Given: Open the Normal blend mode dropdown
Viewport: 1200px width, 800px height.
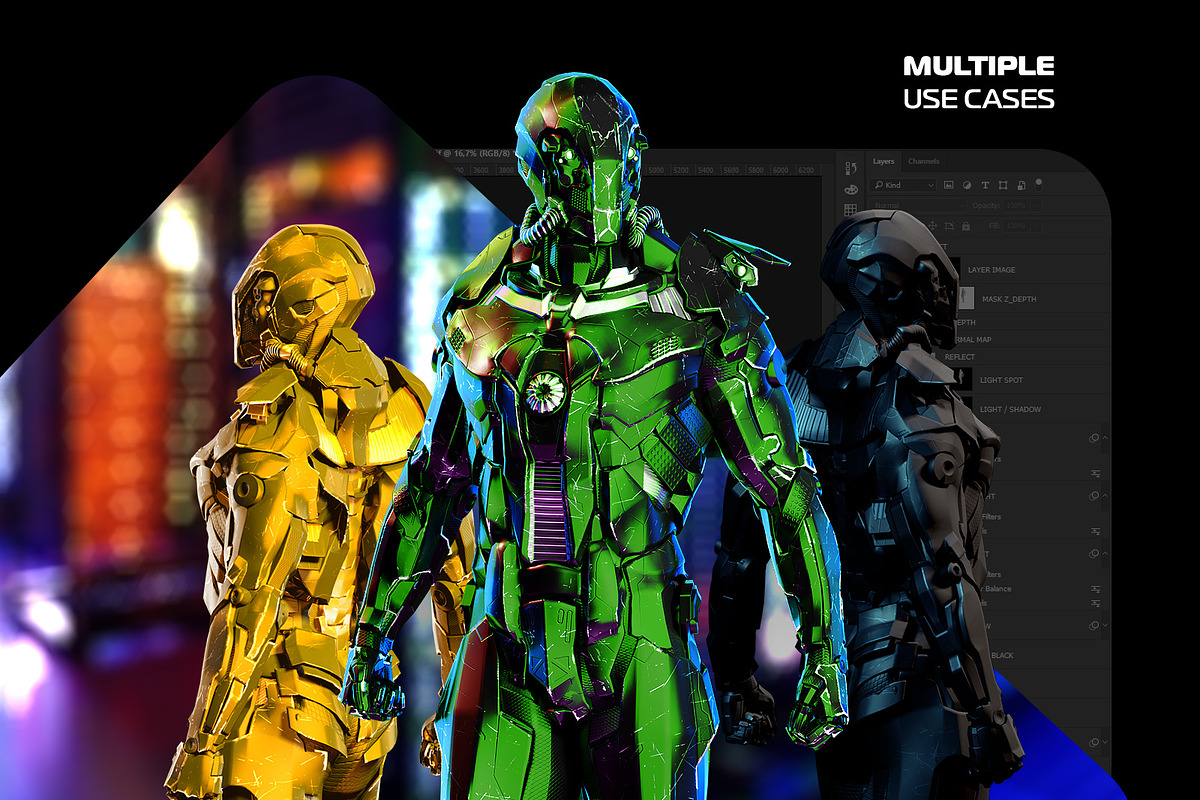Looking at the screenshot, I should (x=918, y=205).
